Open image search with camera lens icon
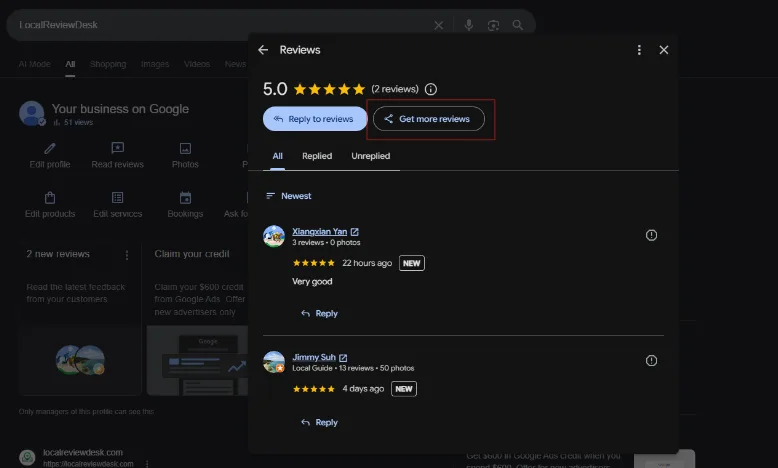Viewport: 778px width, 468px height. coord(493,25)
